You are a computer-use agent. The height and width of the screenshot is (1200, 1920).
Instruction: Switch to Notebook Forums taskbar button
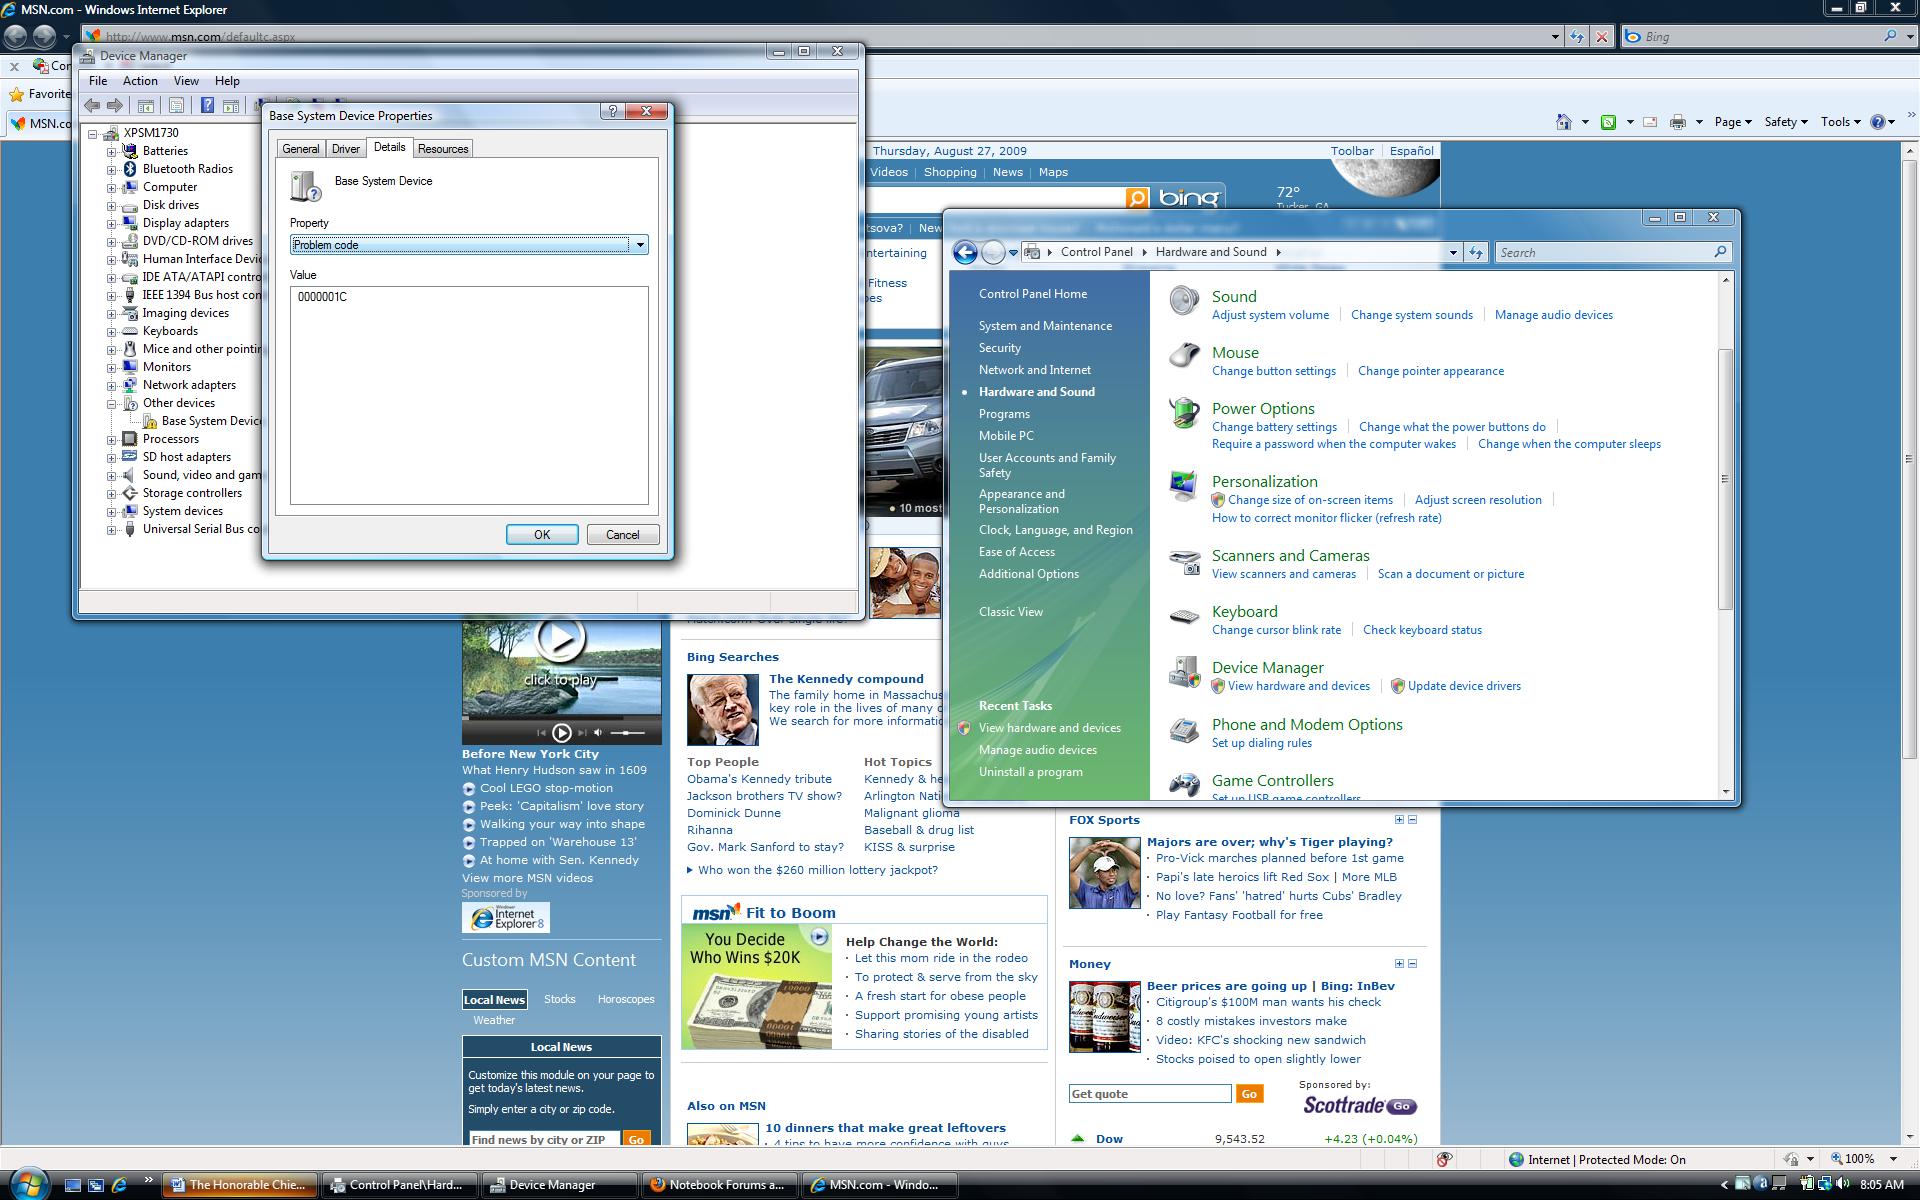[x=718, y=1185]
